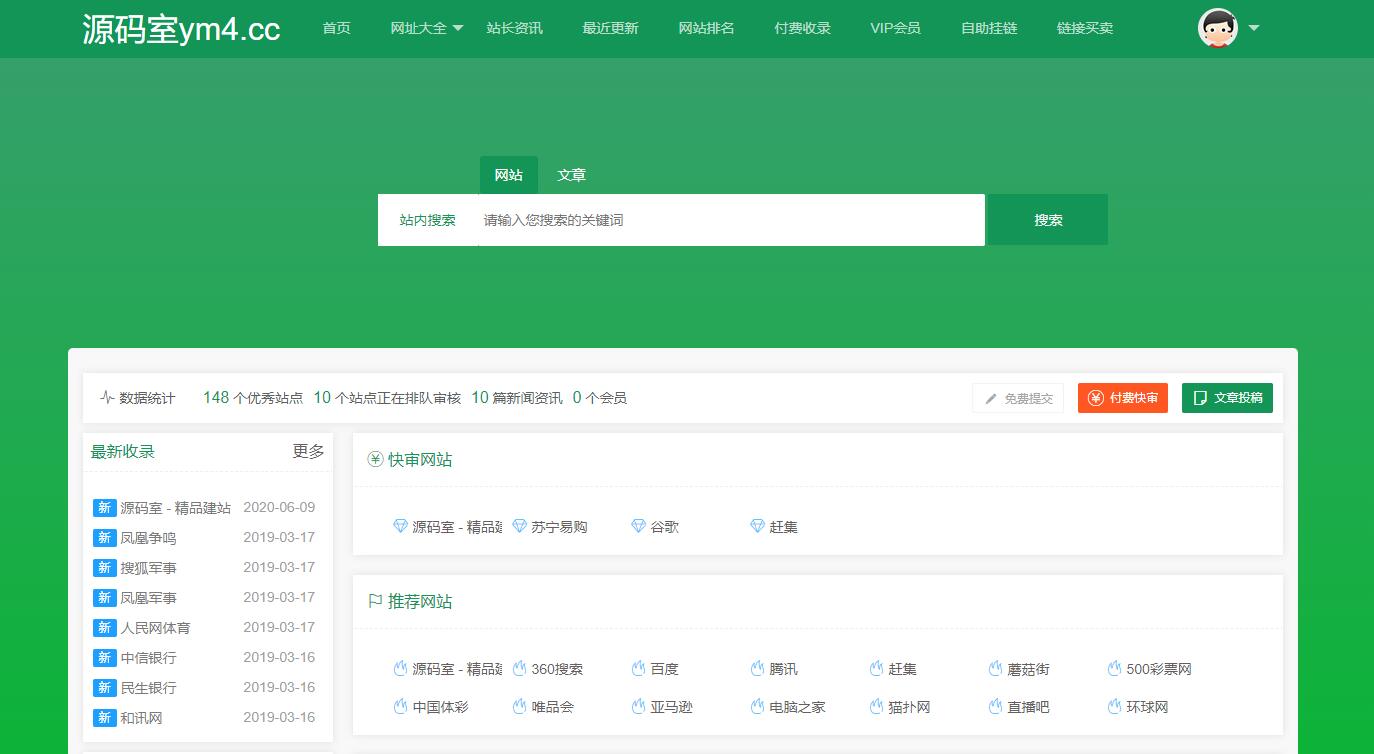Click the 站内搜索 label

point(428,220)
